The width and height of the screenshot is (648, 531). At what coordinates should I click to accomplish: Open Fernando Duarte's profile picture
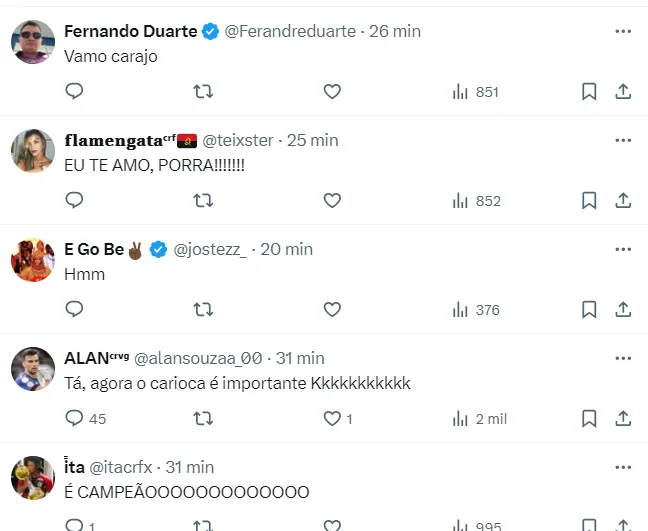(33, 42)
